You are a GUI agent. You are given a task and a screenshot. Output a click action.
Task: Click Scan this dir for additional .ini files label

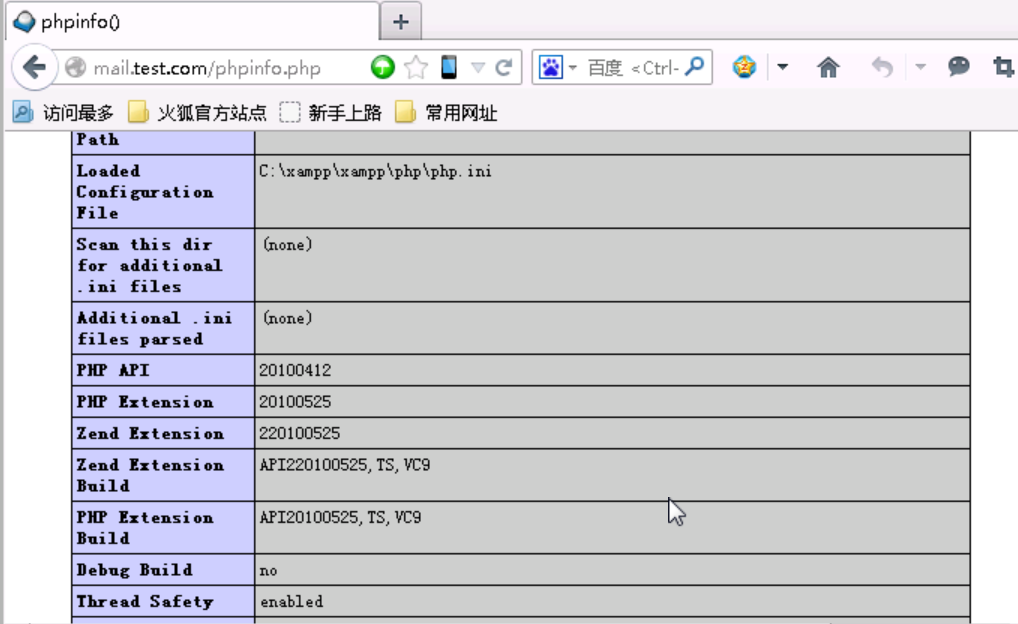point(149,266)
